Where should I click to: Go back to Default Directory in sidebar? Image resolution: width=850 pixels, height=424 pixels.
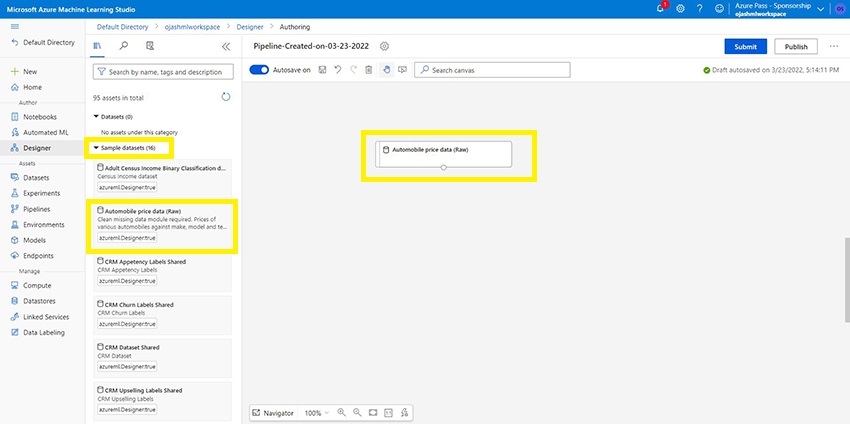click(x=43, y=42)
